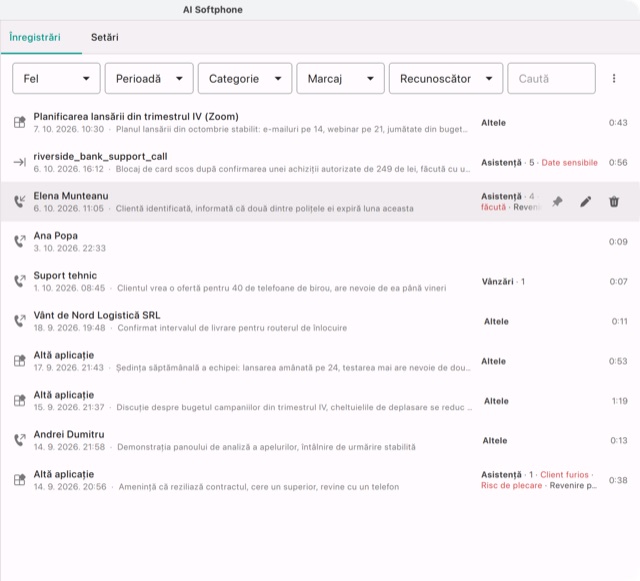640x581 pixels.
Task: Click the outgoing call icon for Suport tehnic
Action: [20, 281]
